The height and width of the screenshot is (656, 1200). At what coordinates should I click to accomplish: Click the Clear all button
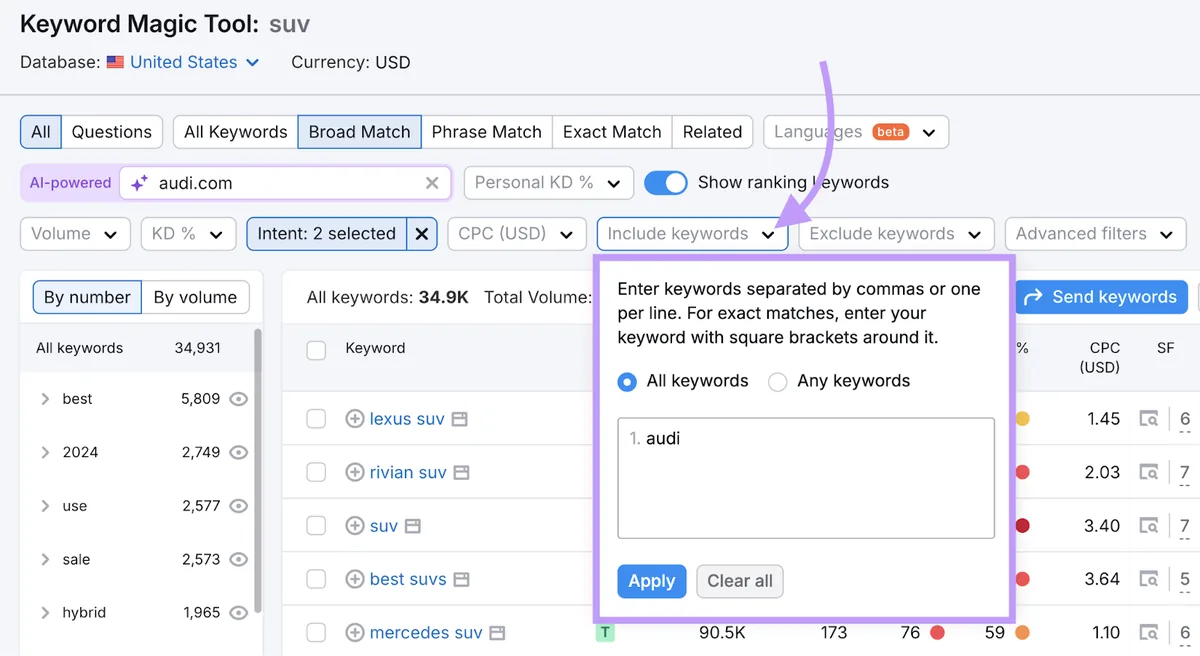(x=740, y=581)
